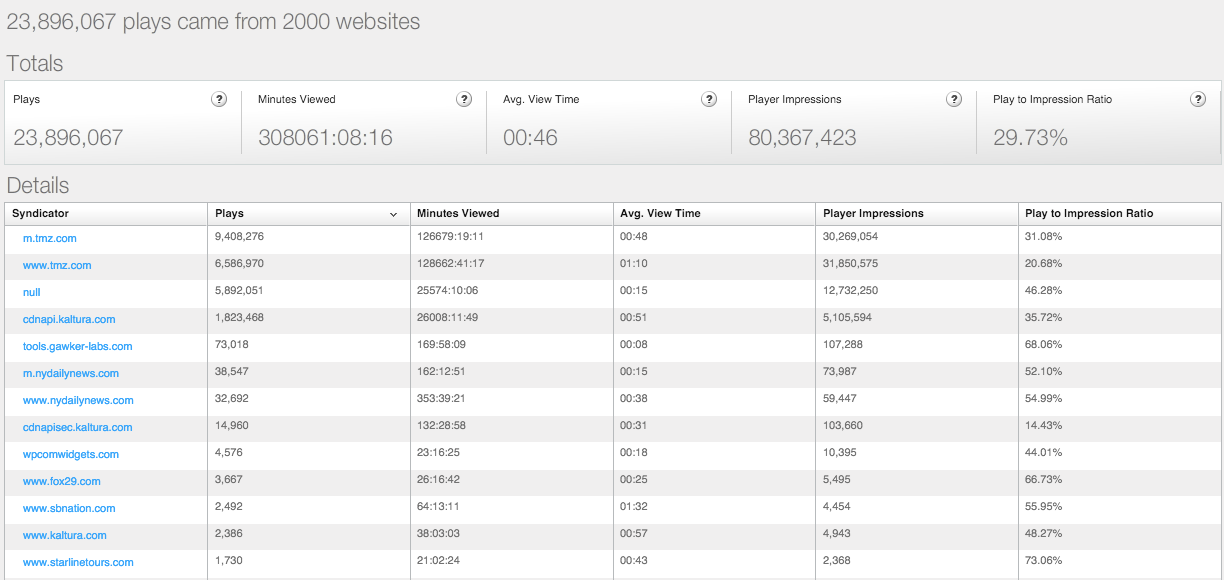Sort by Play to Impression Ratio header

click(1120, 213)
